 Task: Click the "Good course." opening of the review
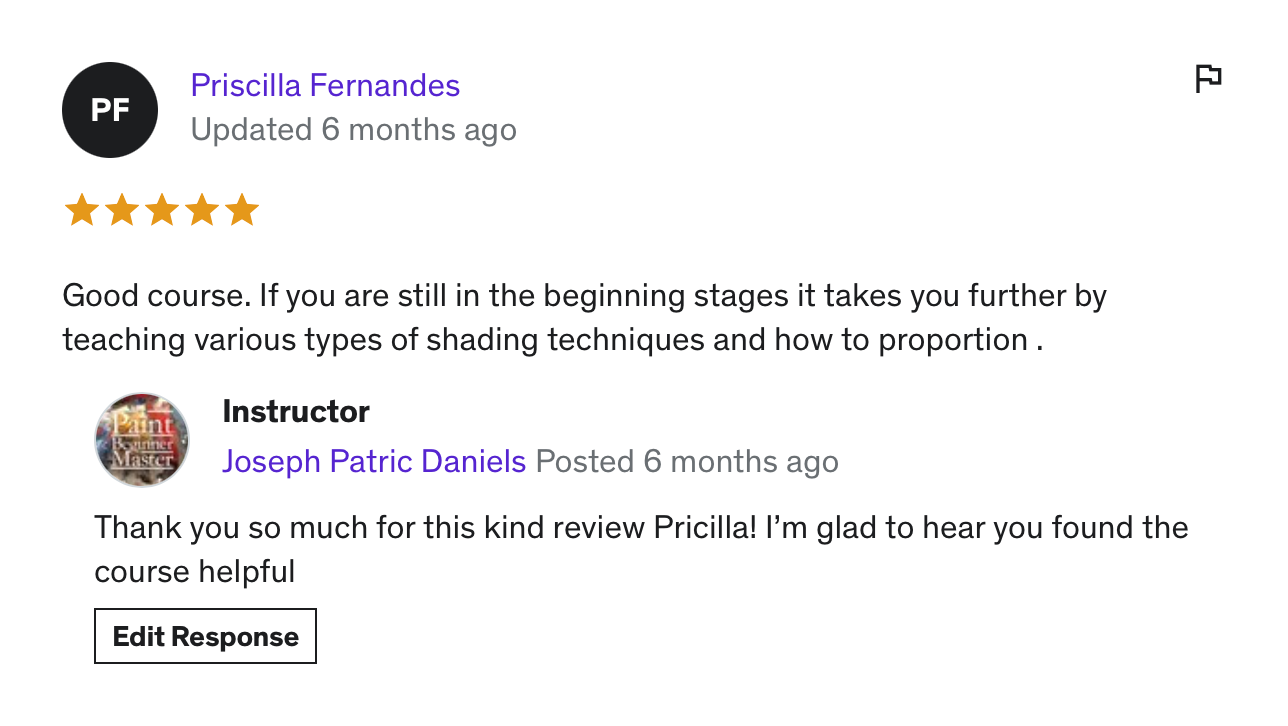pos(155,296)
